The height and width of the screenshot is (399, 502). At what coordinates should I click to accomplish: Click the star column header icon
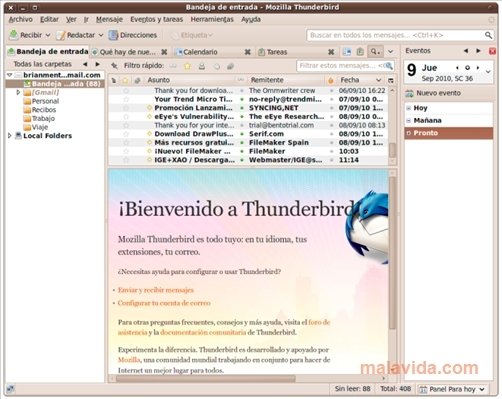tap(125, 80)
